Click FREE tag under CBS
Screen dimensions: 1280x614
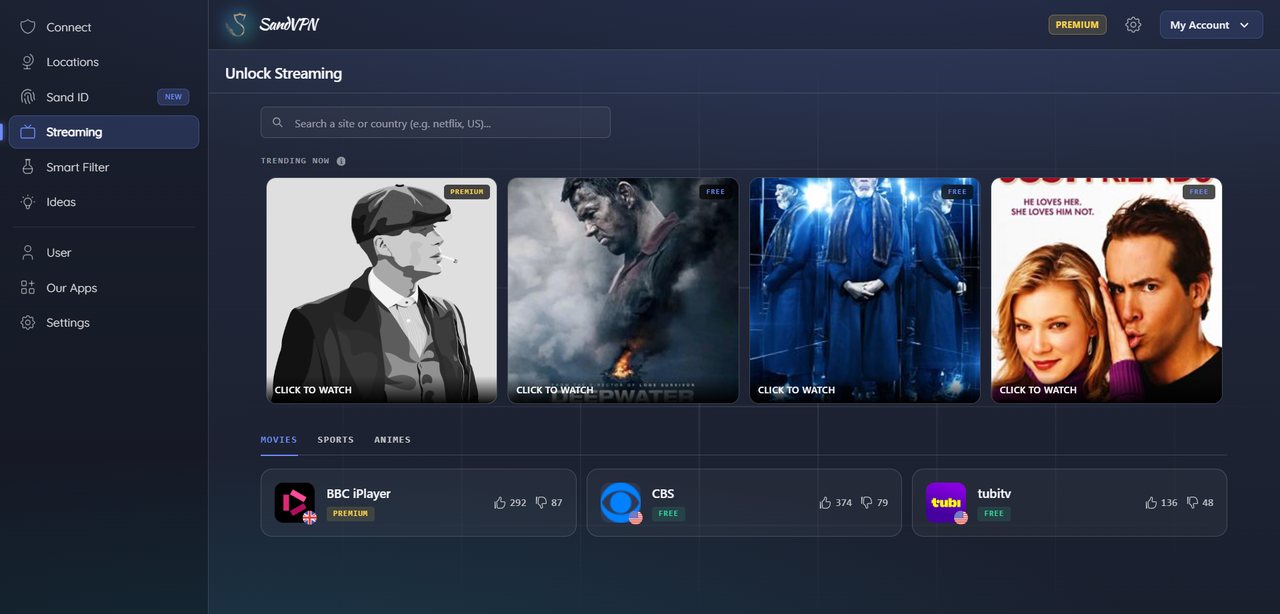click(x=668, y=514)
